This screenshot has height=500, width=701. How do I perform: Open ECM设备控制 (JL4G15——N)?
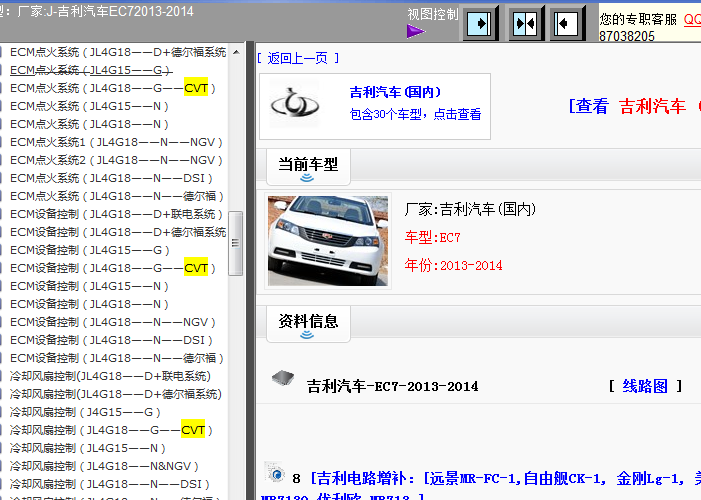89,286
